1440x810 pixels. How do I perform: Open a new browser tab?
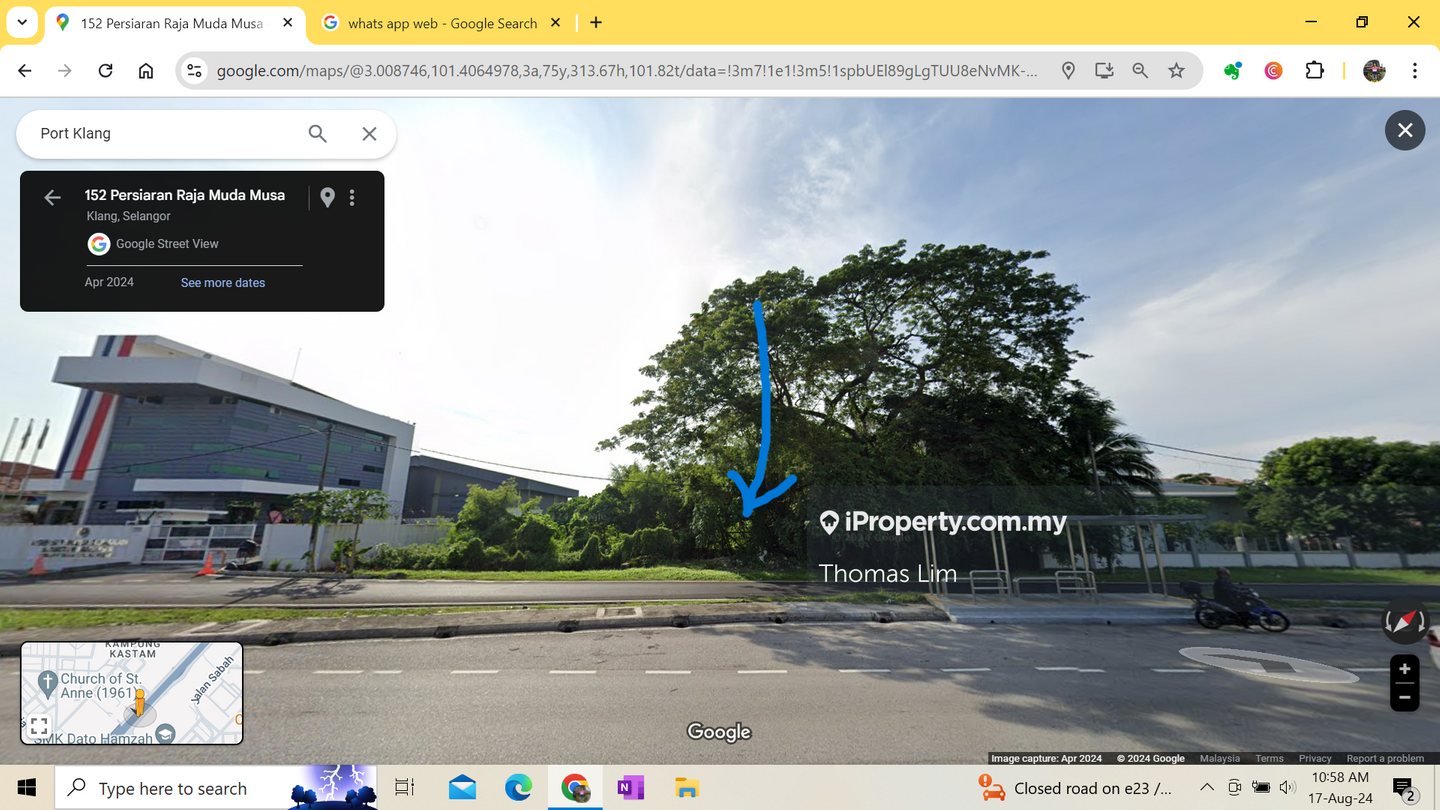coord(596,23)
